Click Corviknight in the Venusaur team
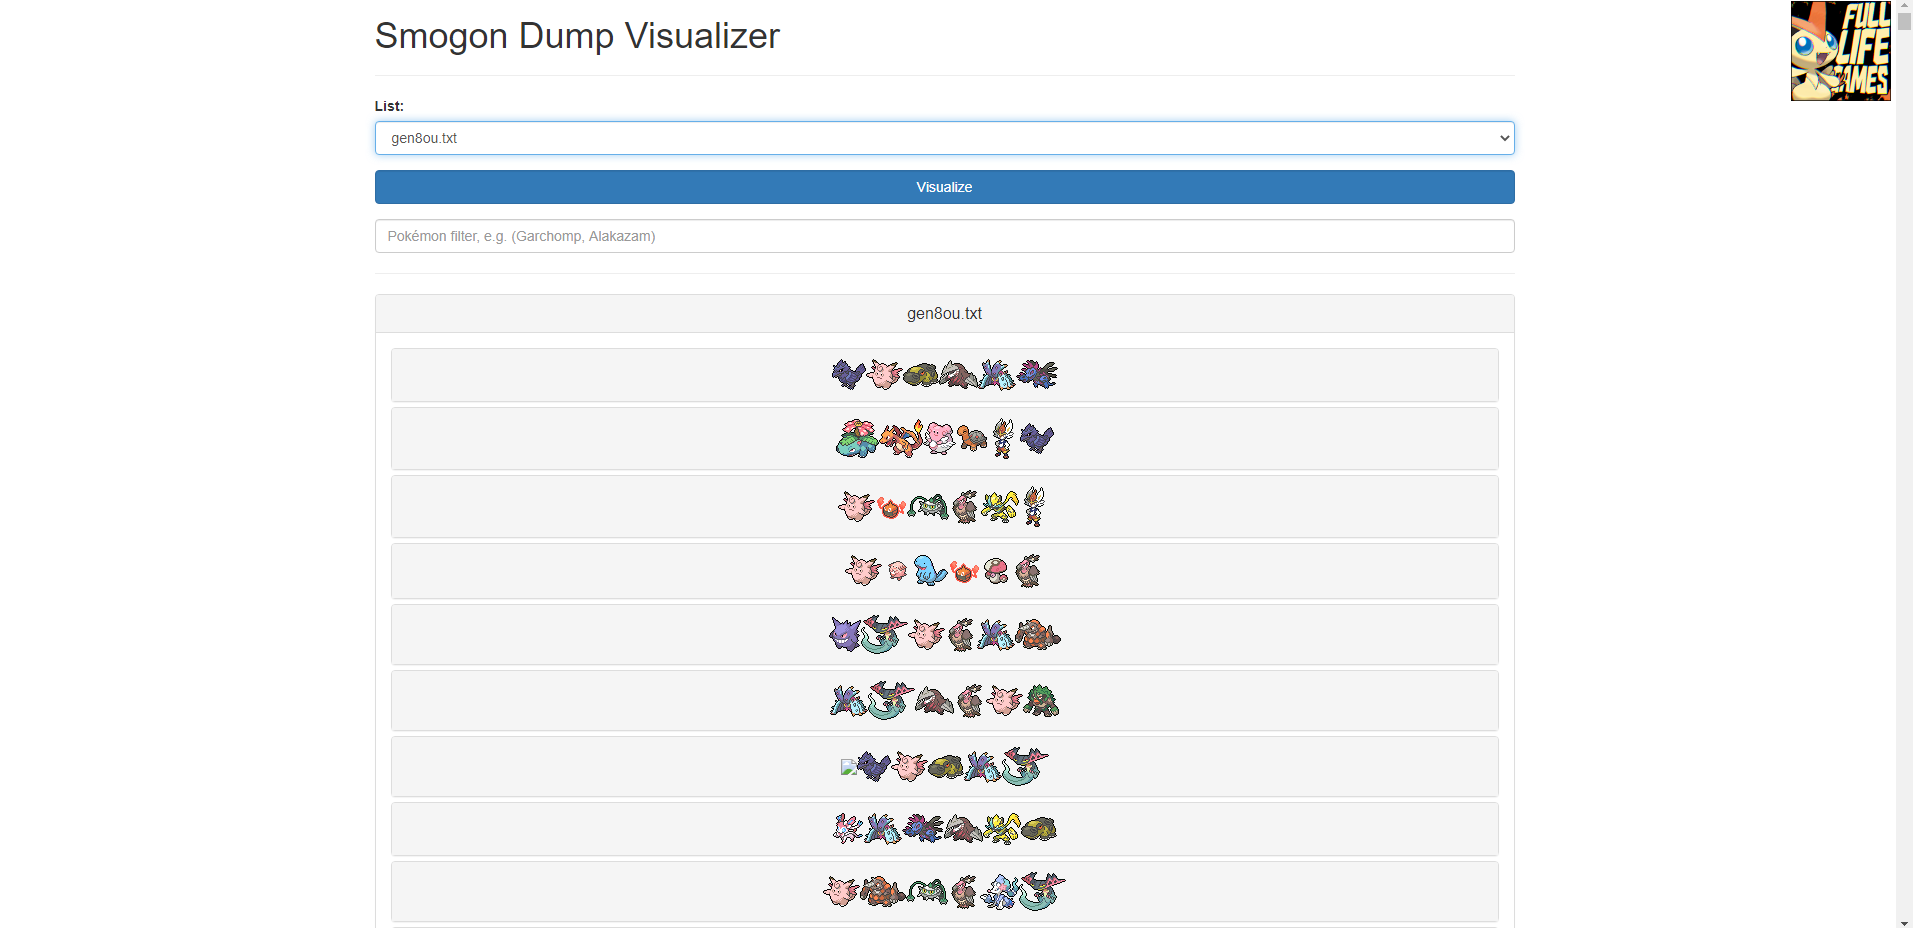 (1037, 438)
